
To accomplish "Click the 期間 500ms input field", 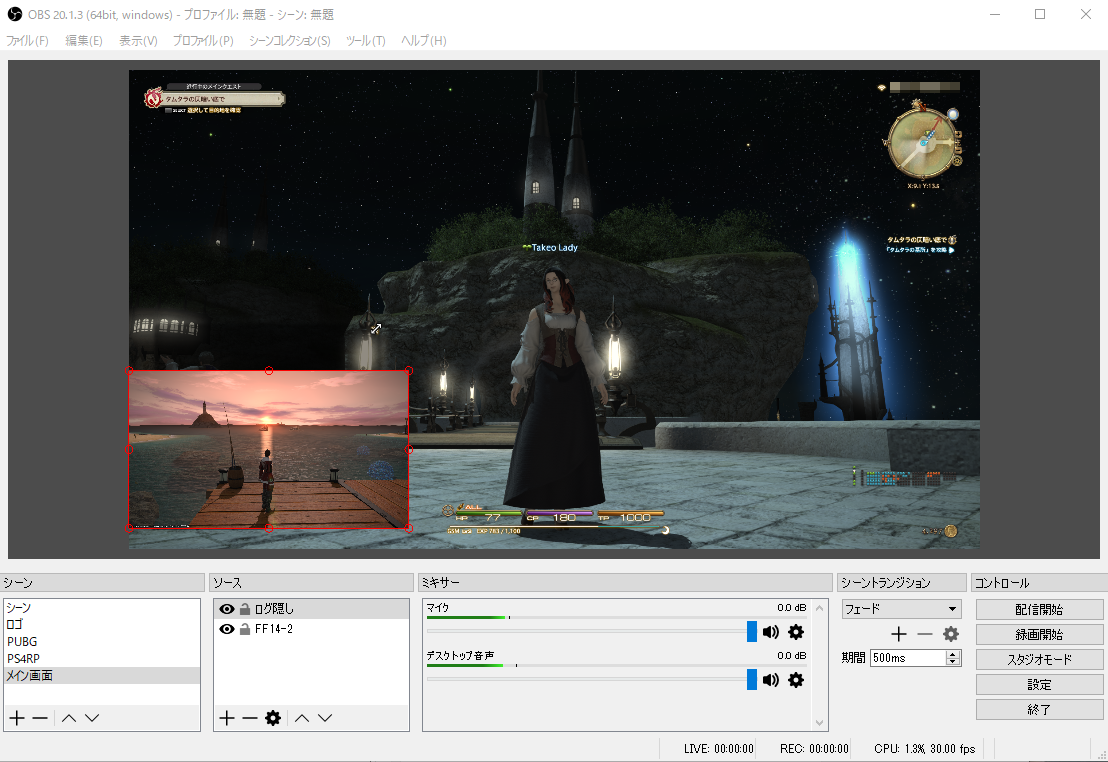I will [x=908, y=658].
